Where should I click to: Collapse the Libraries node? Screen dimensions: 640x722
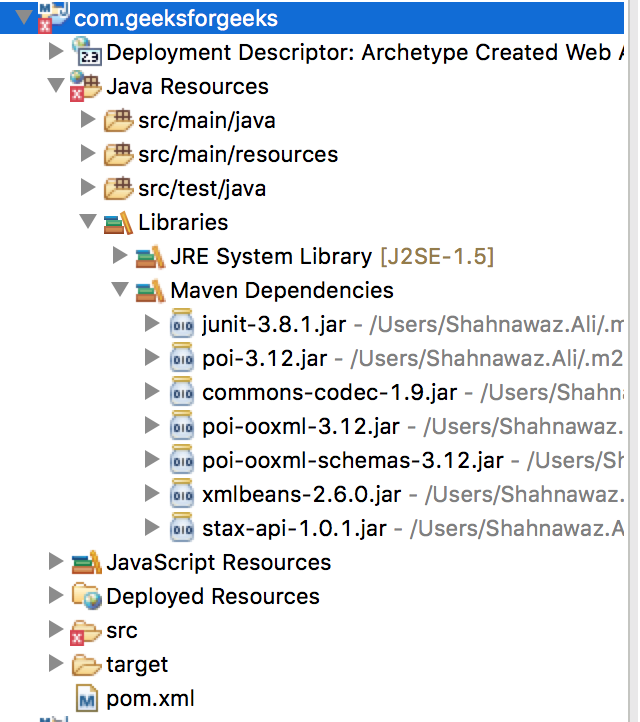point(88,221)
